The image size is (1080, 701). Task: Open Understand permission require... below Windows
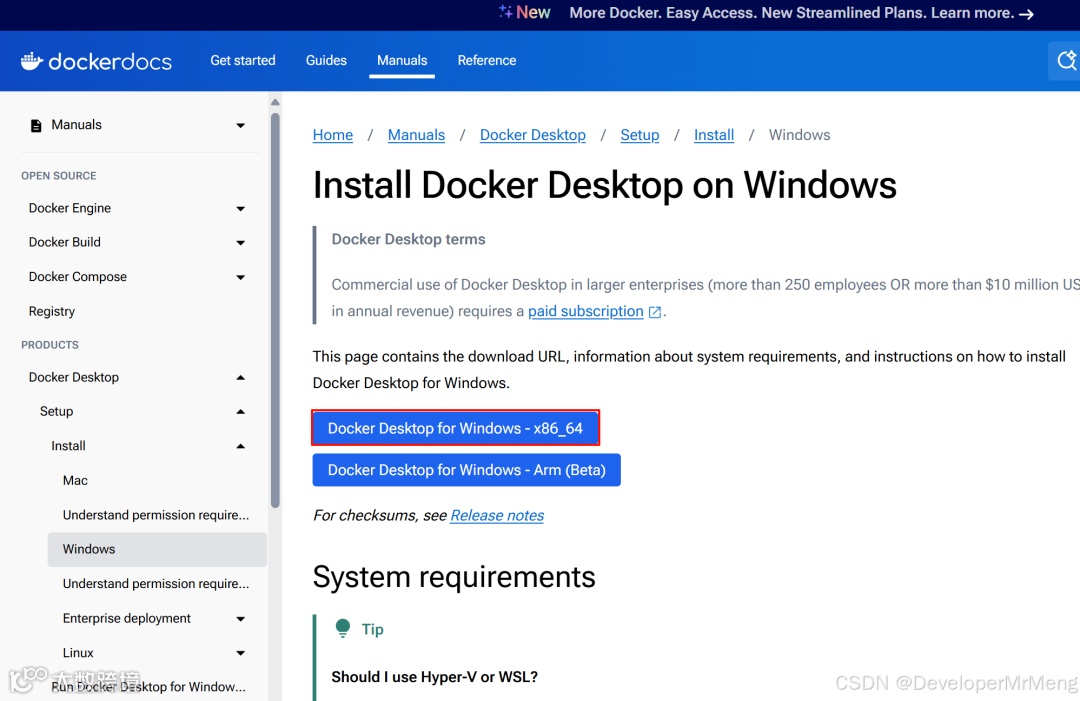click(x=156, y=584)
